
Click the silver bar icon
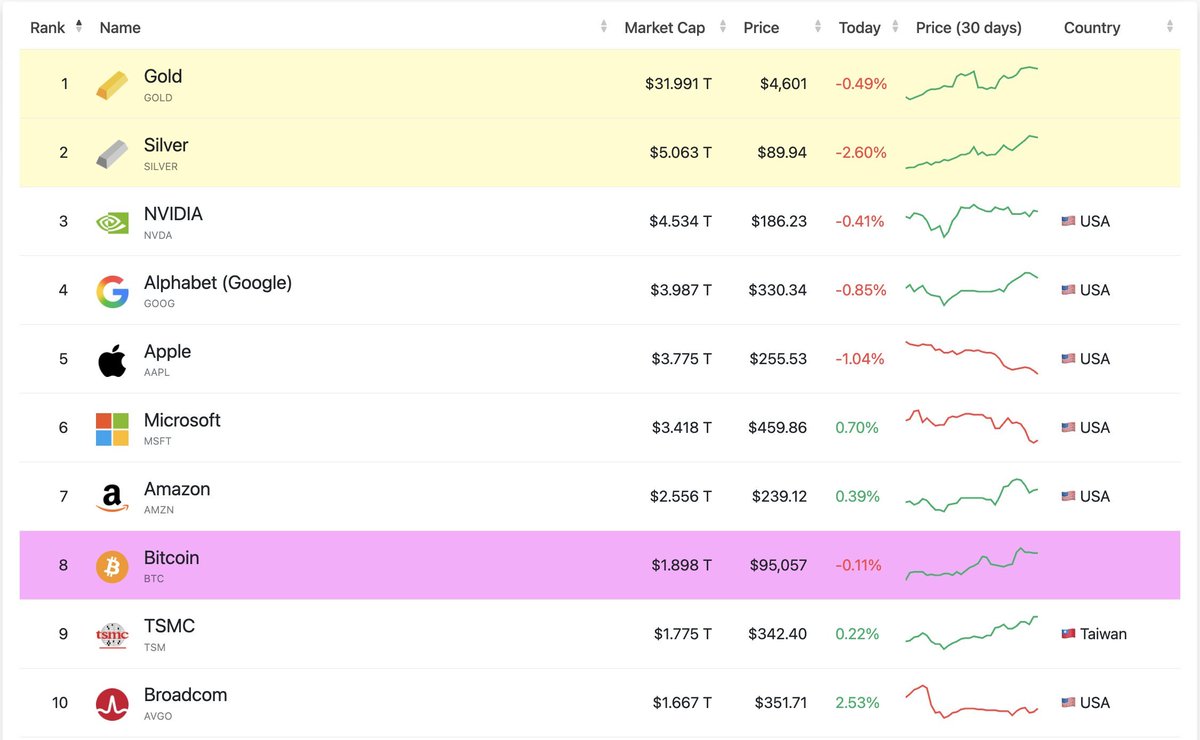[x=111, y=152]
